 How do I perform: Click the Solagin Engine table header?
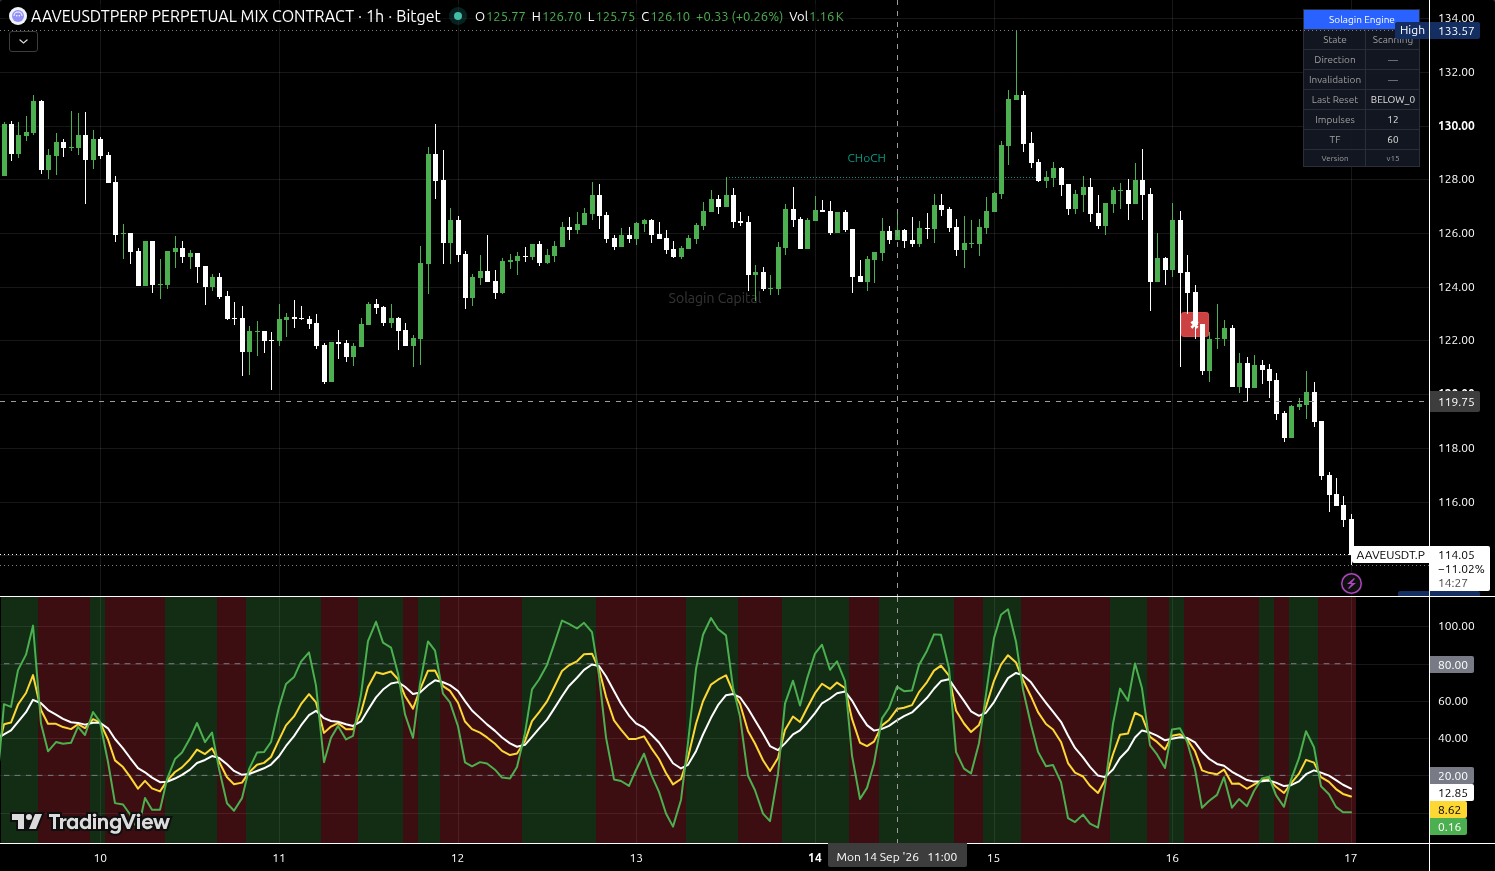coord(1361,20)
